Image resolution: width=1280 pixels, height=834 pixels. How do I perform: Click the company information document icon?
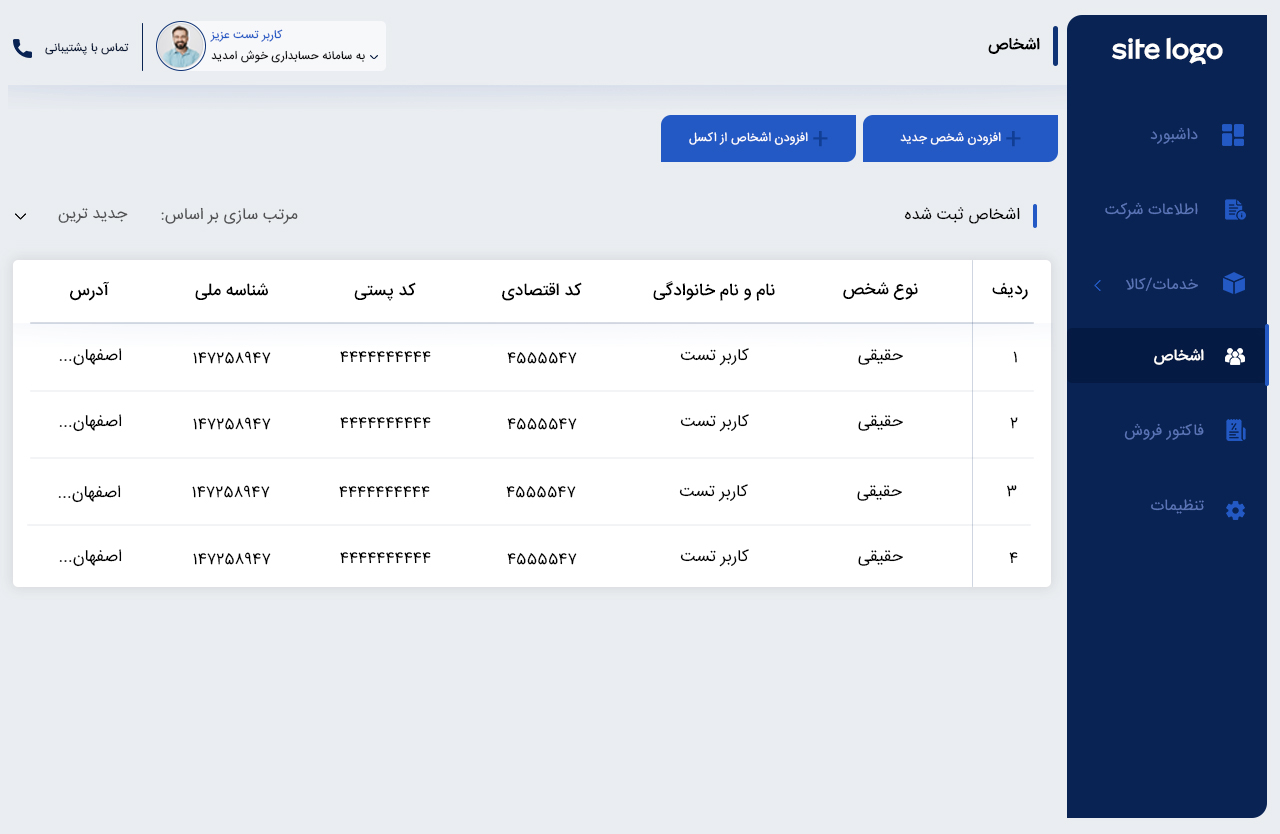[x=1234, y=209]
